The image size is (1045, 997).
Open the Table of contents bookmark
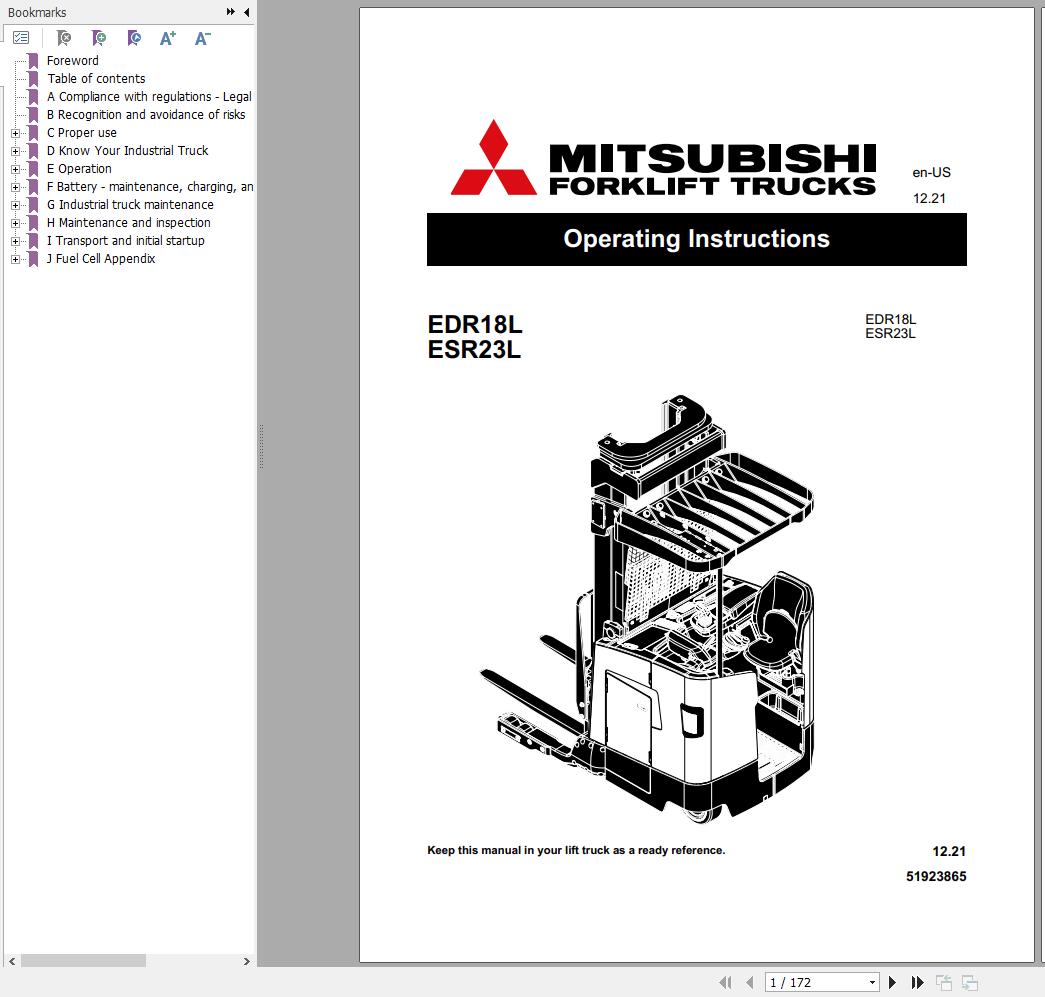(96, 79)
